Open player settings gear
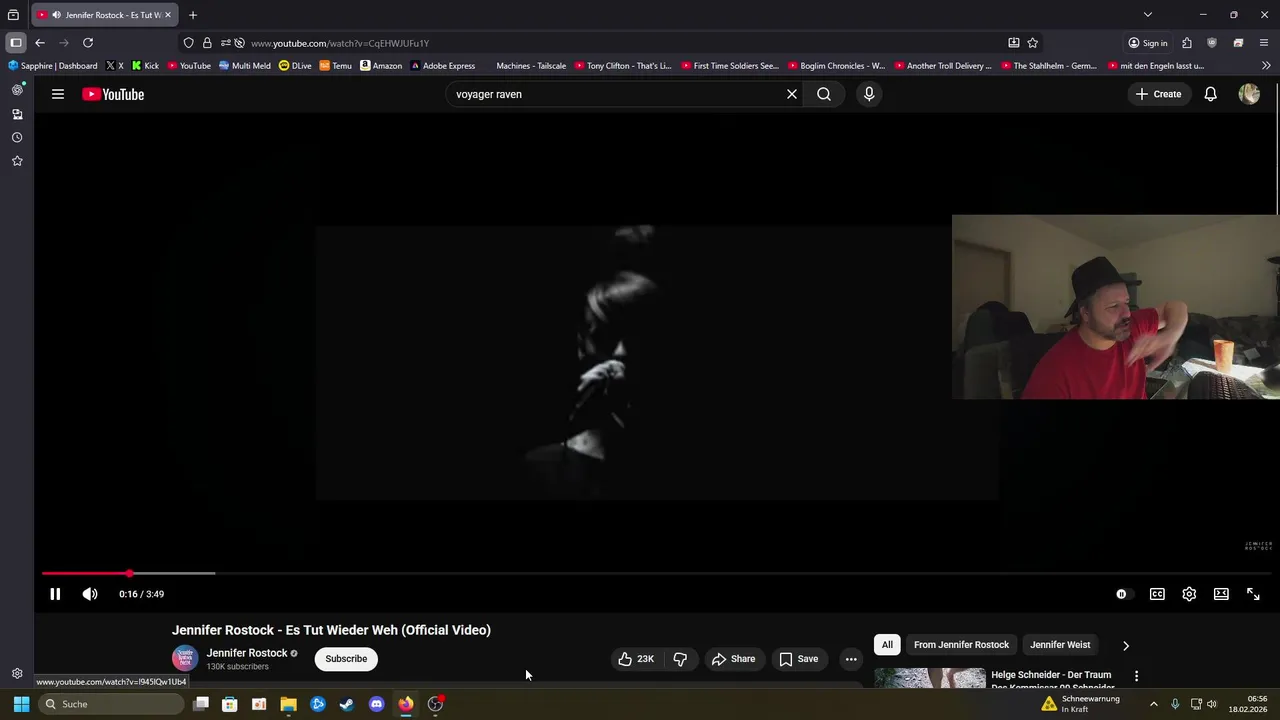This screenshot has width=1280, height=720. [x=1189, y=594]
